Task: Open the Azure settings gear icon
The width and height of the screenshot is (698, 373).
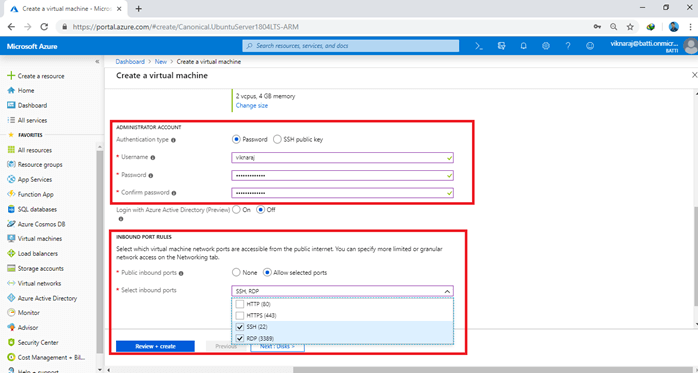Action: [546, 46]
